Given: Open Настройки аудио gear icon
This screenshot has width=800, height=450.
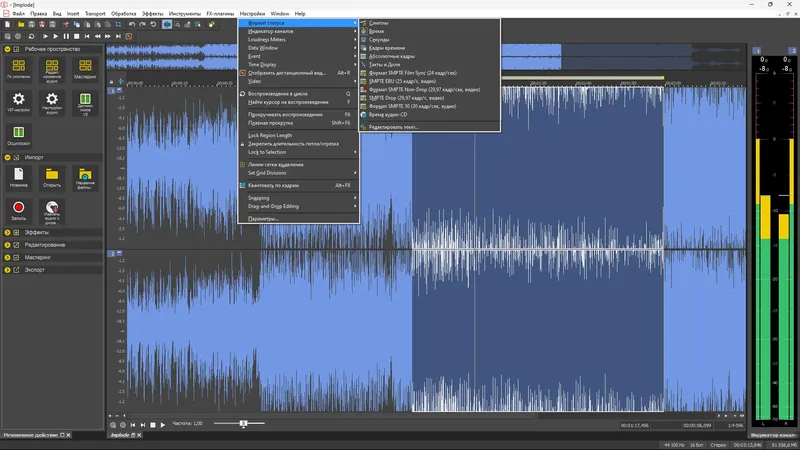Looking at the screenshot, I should tap(52, 99).
